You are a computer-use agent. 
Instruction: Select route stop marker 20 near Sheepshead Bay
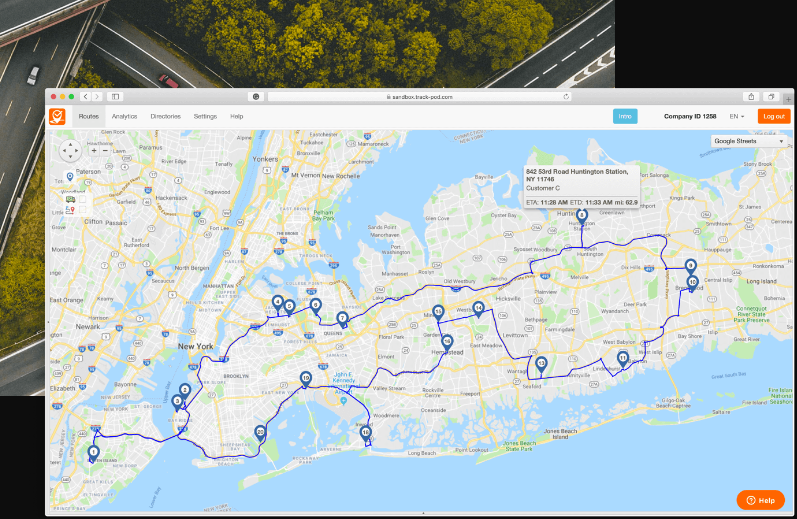(260, 433)
